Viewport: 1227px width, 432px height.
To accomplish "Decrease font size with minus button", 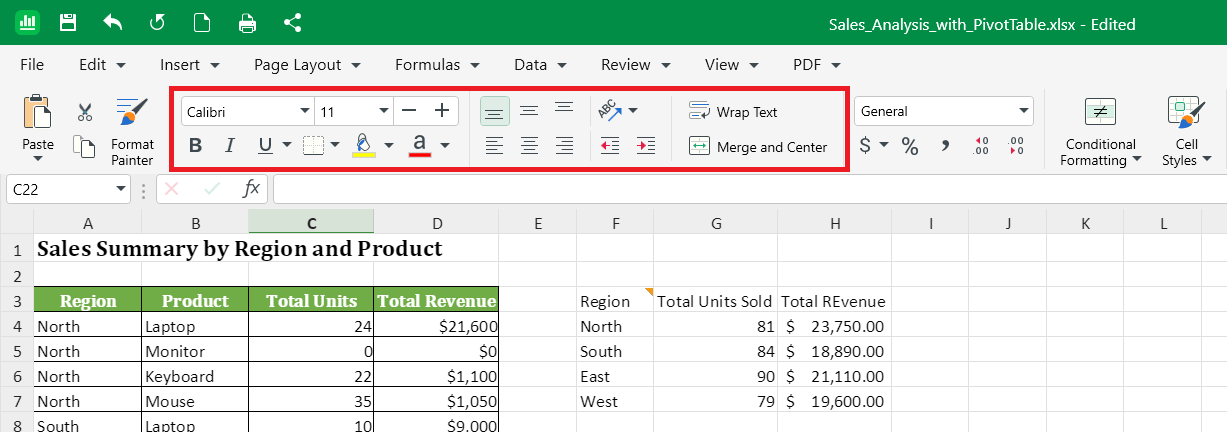I will 407,111.
